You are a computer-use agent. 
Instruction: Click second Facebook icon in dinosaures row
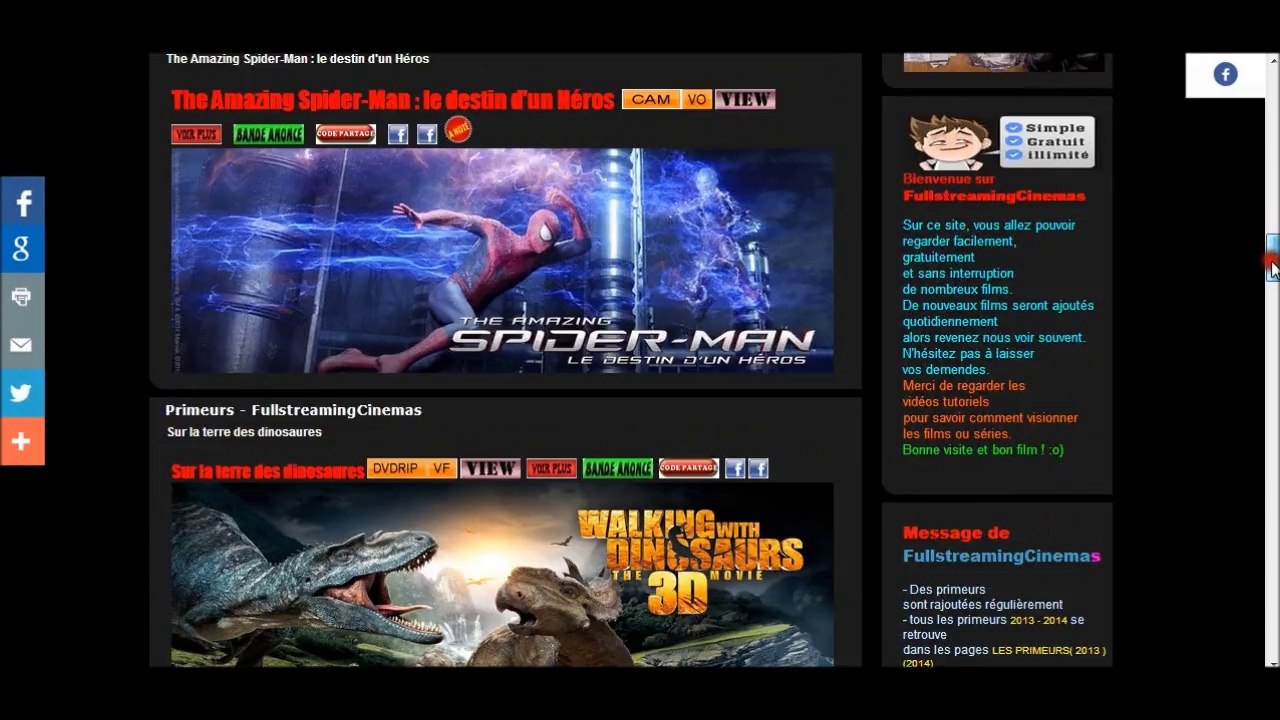(758, 468)
